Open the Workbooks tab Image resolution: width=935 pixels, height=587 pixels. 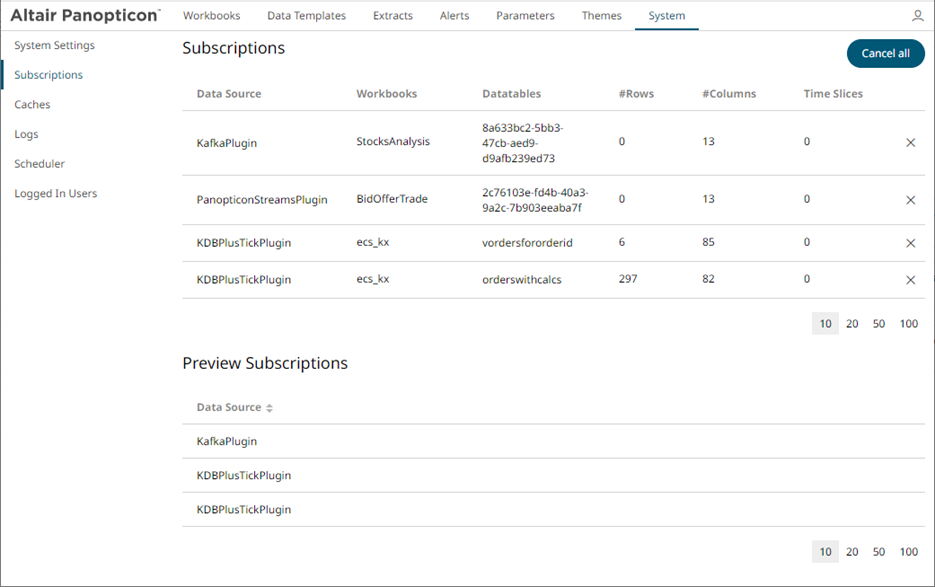[x=211, y=16]
